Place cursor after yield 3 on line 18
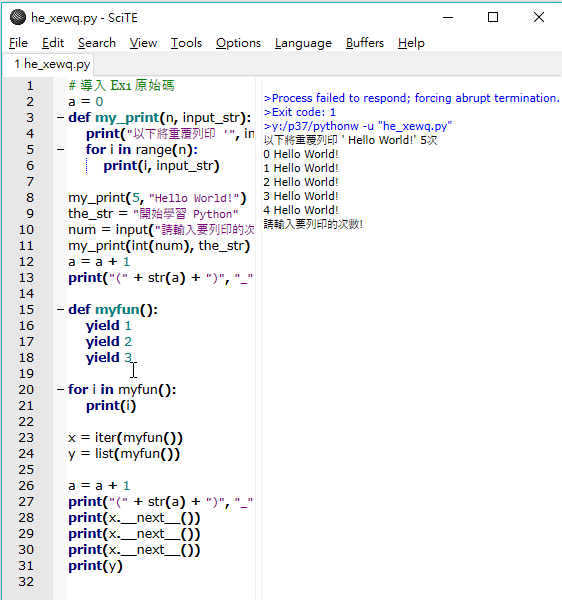Screen dimensions: 562x600 coord(133,358)
